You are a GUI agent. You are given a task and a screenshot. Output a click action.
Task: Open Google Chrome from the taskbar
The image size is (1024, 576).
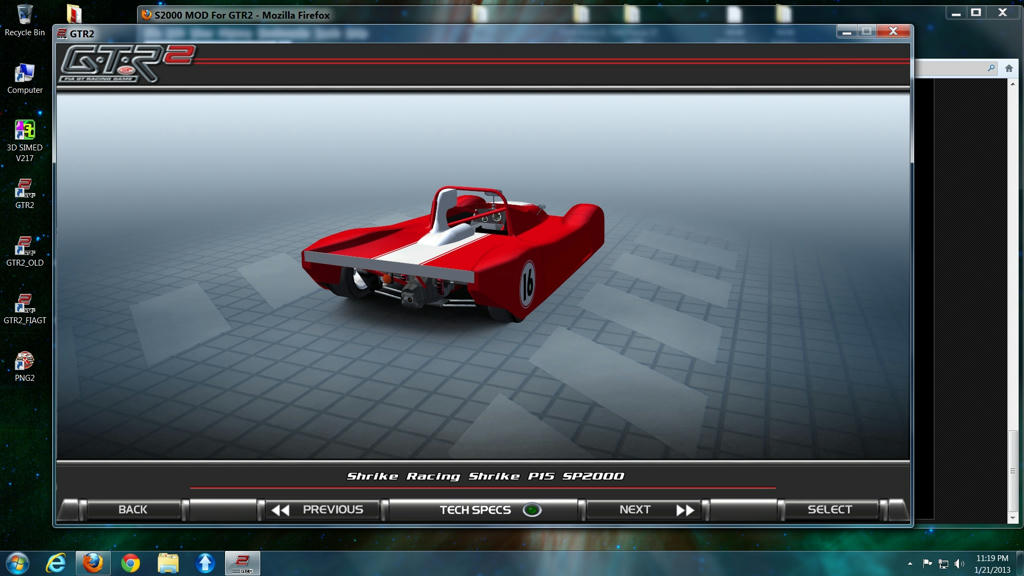pyautogui.click(x=131, y=563)
